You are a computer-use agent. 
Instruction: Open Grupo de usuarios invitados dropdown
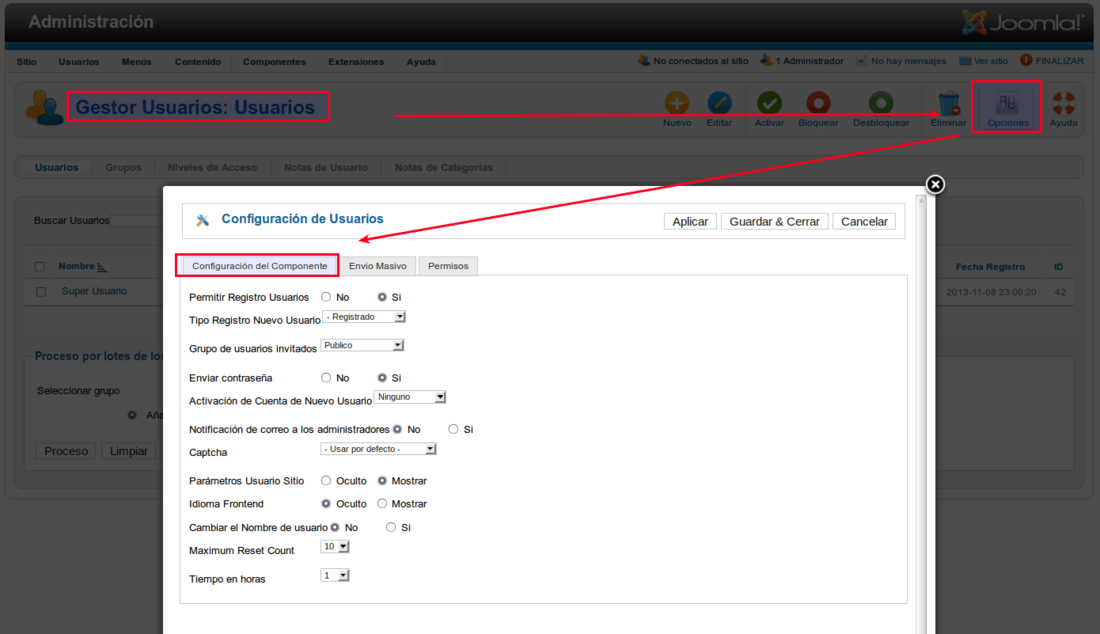[363, 345]
